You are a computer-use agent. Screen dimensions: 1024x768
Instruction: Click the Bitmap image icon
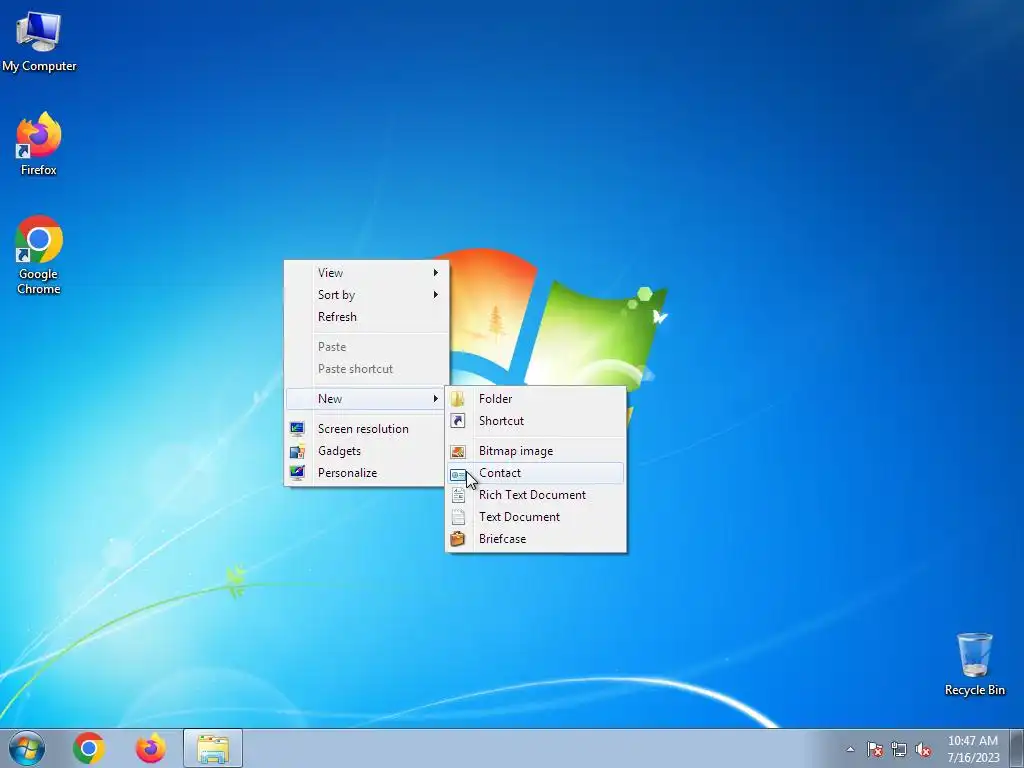click(458, 451)
